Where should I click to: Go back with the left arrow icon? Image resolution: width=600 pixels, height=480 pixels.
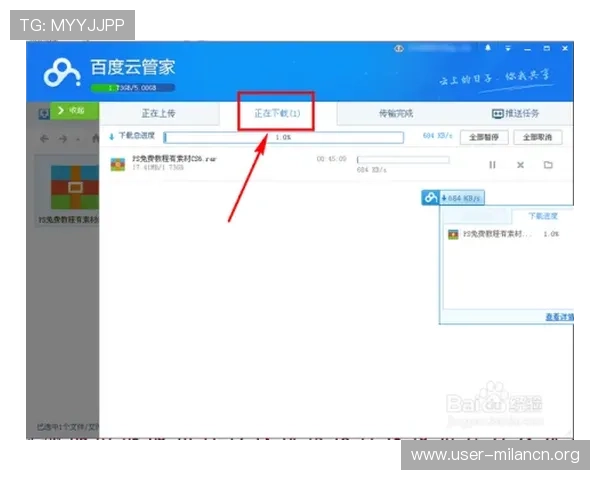pos(44,139)
